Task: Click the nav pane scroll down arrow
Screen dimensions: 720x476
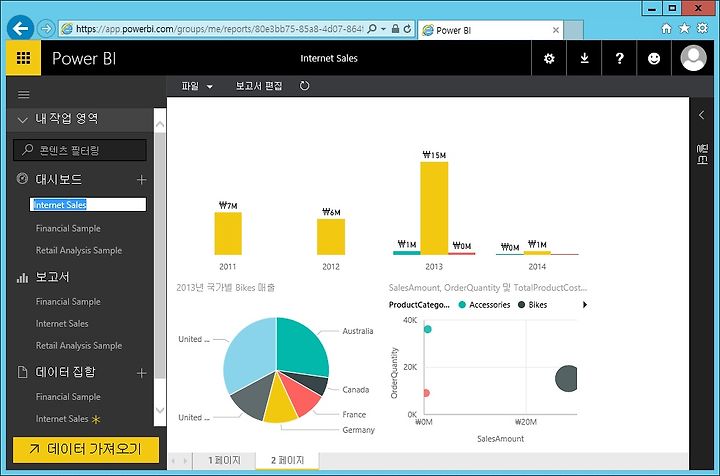Action: (x=160, y=410)
